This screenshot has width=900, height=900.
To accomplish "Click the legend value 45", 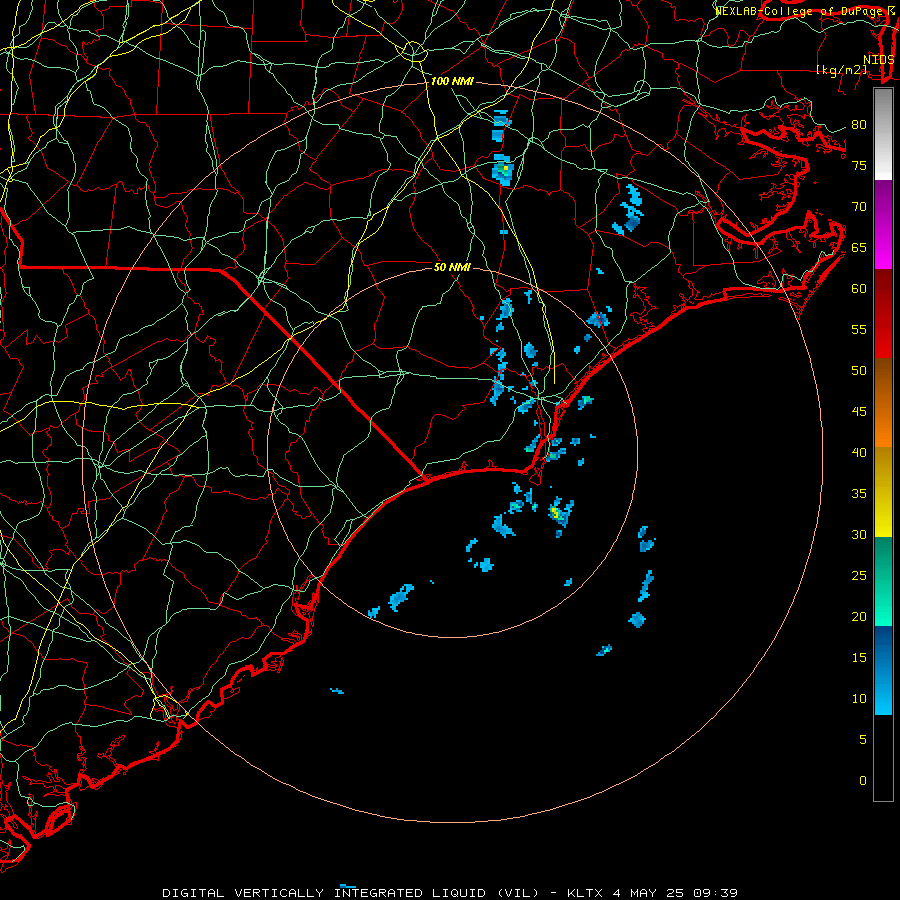I will tap(859, 412).
